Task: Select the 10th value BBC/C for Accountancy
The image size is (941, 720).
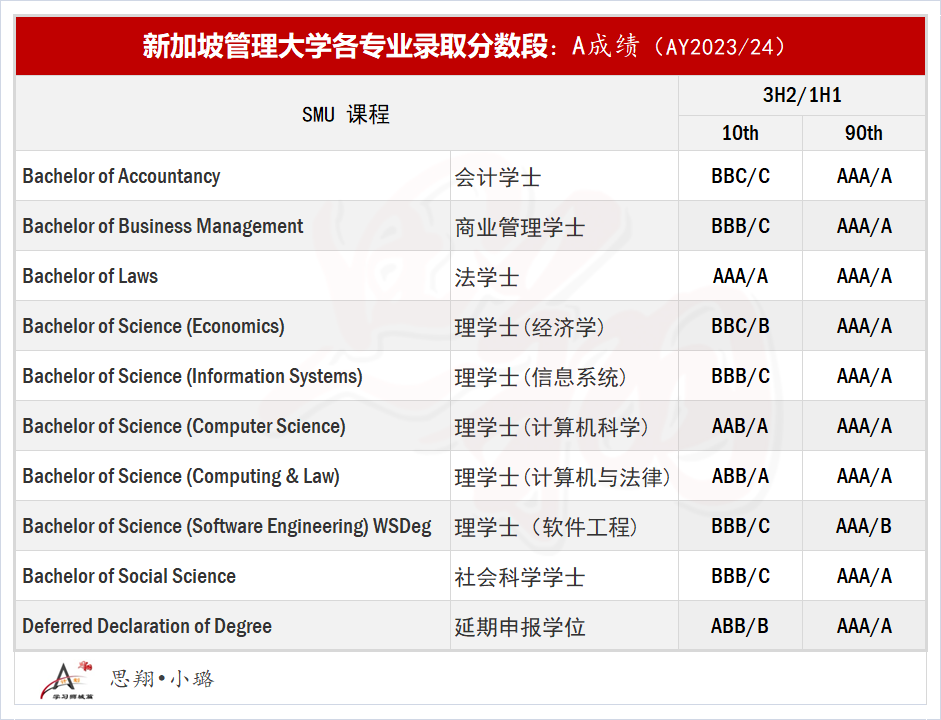Action: pos(741,176)
